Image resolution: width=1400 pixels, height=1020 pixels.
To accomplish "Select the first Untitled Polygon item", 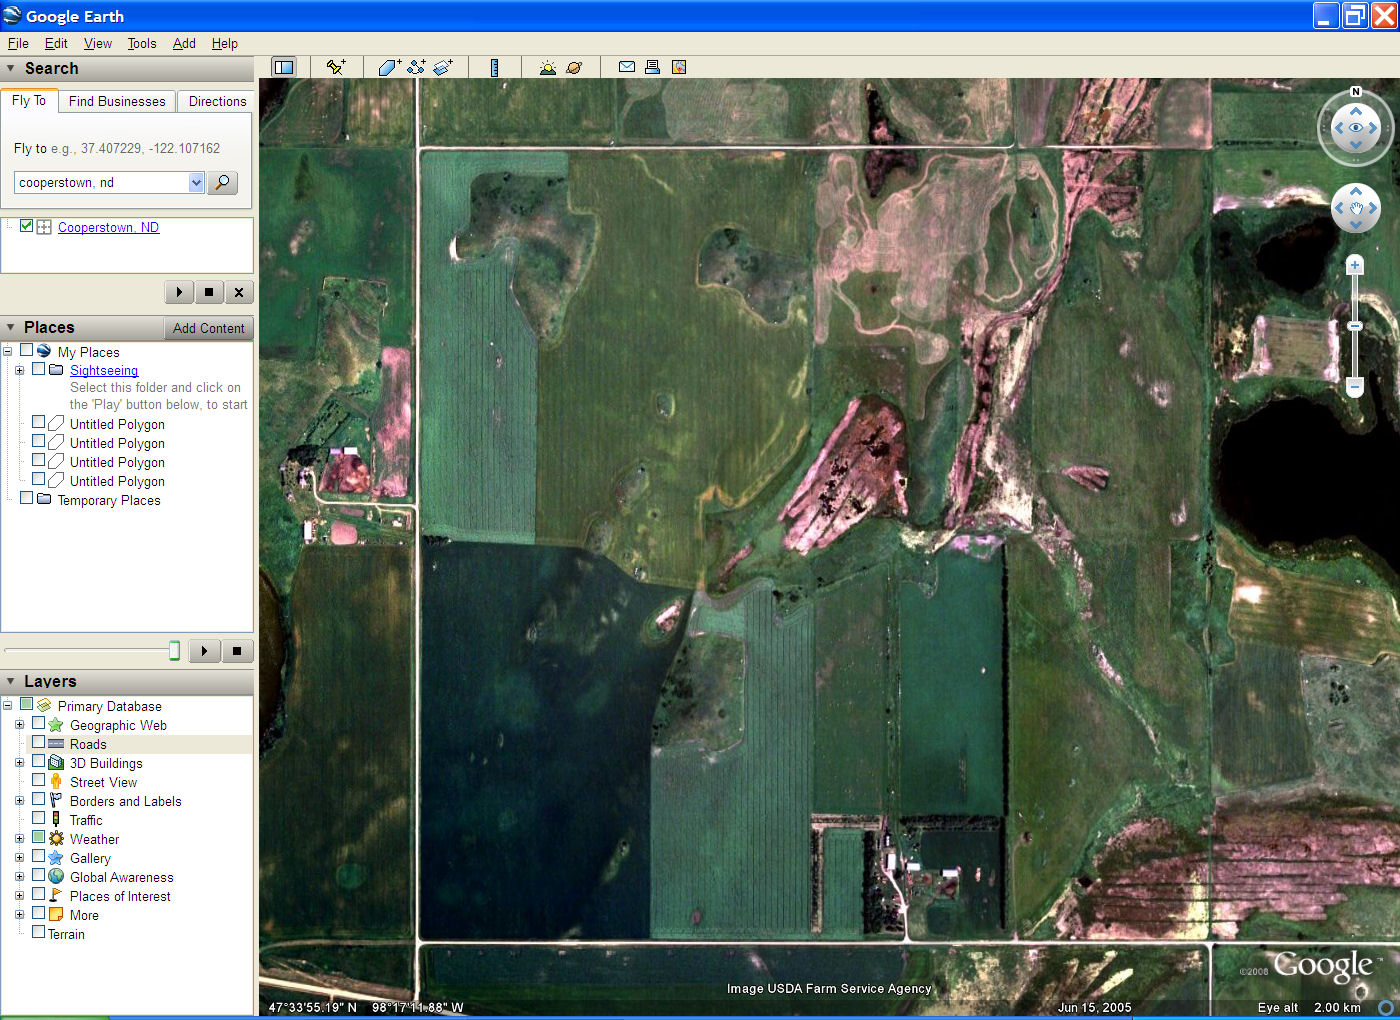I will click(117, 424).
